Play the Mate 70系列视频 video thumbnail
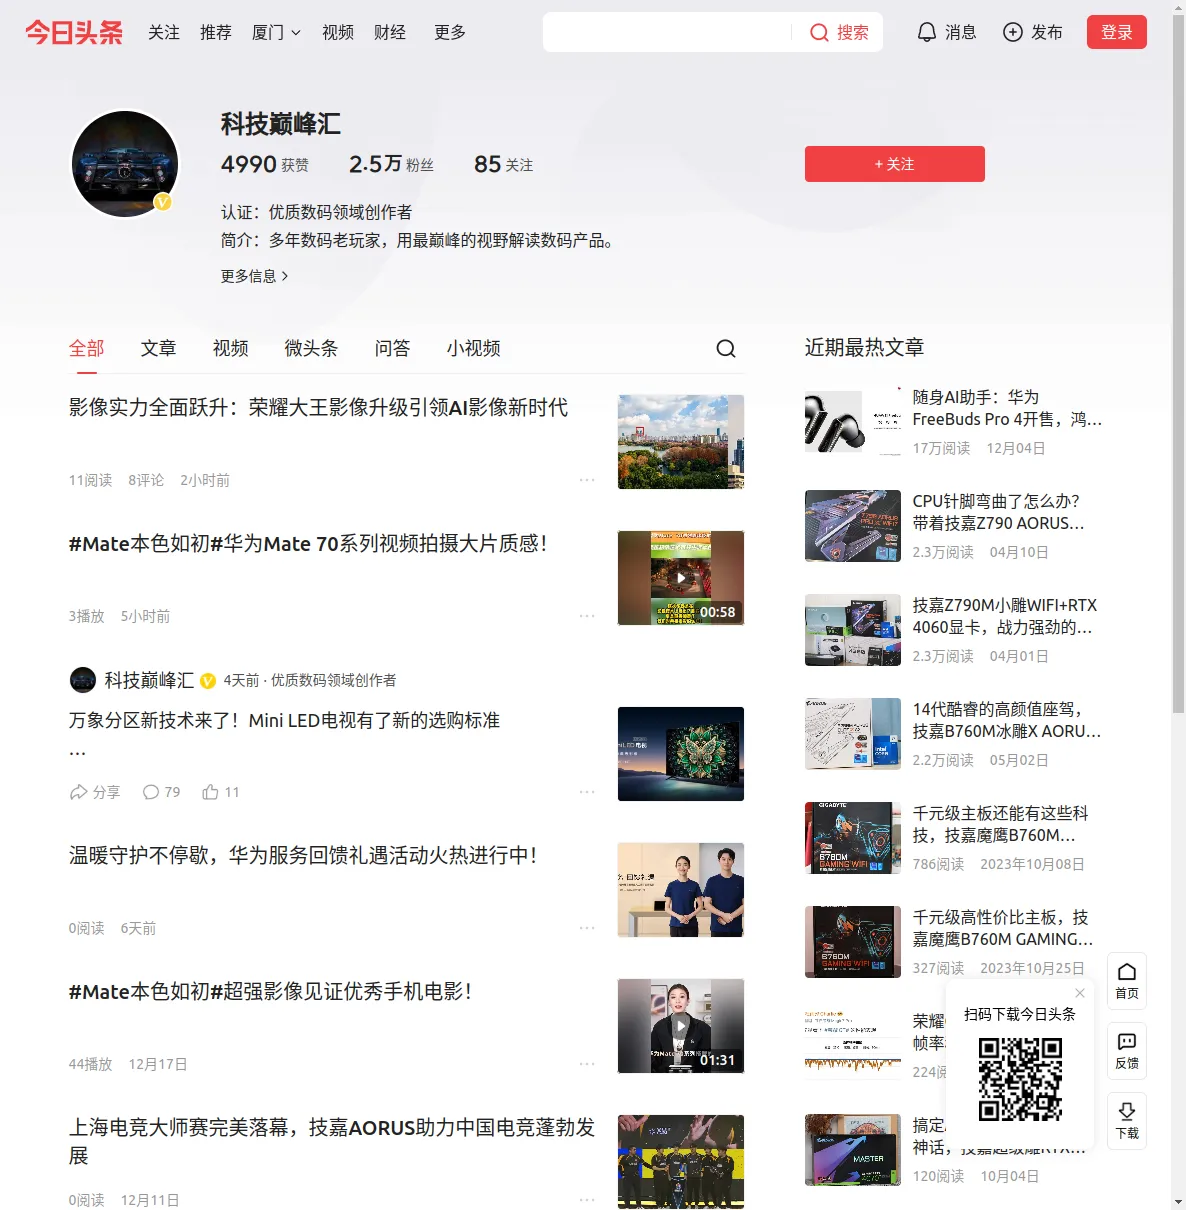This screenshot has height=1210, width=1186. [x=681, y=578]
